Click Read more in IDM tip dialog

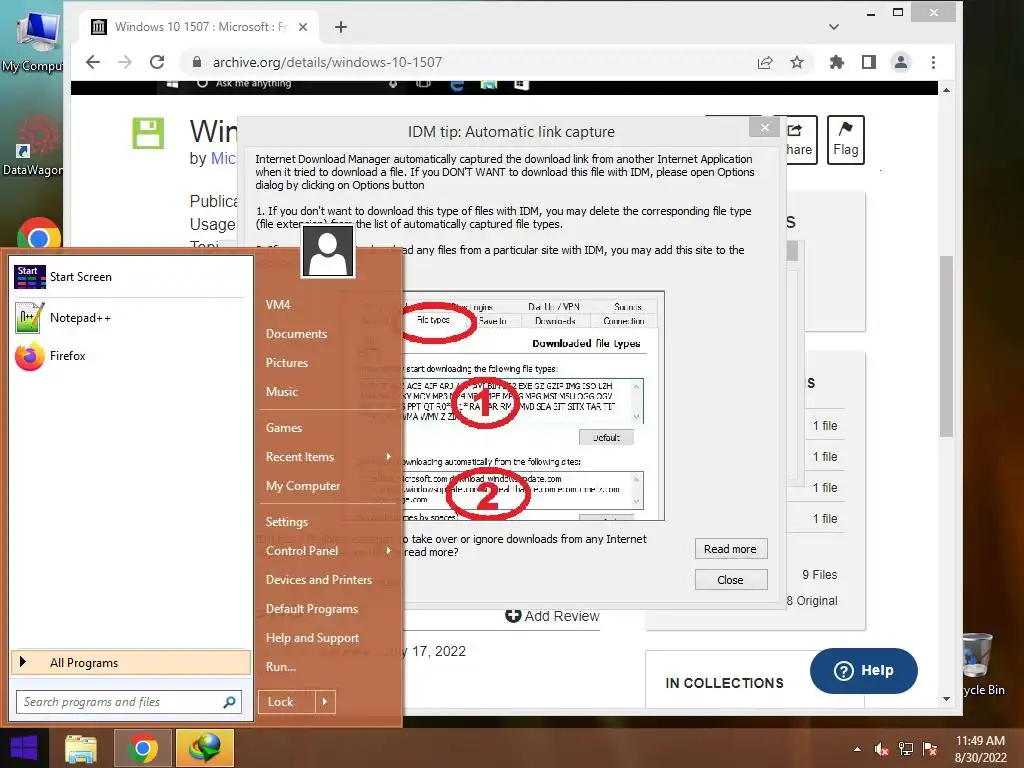click(x=731, y=549)
